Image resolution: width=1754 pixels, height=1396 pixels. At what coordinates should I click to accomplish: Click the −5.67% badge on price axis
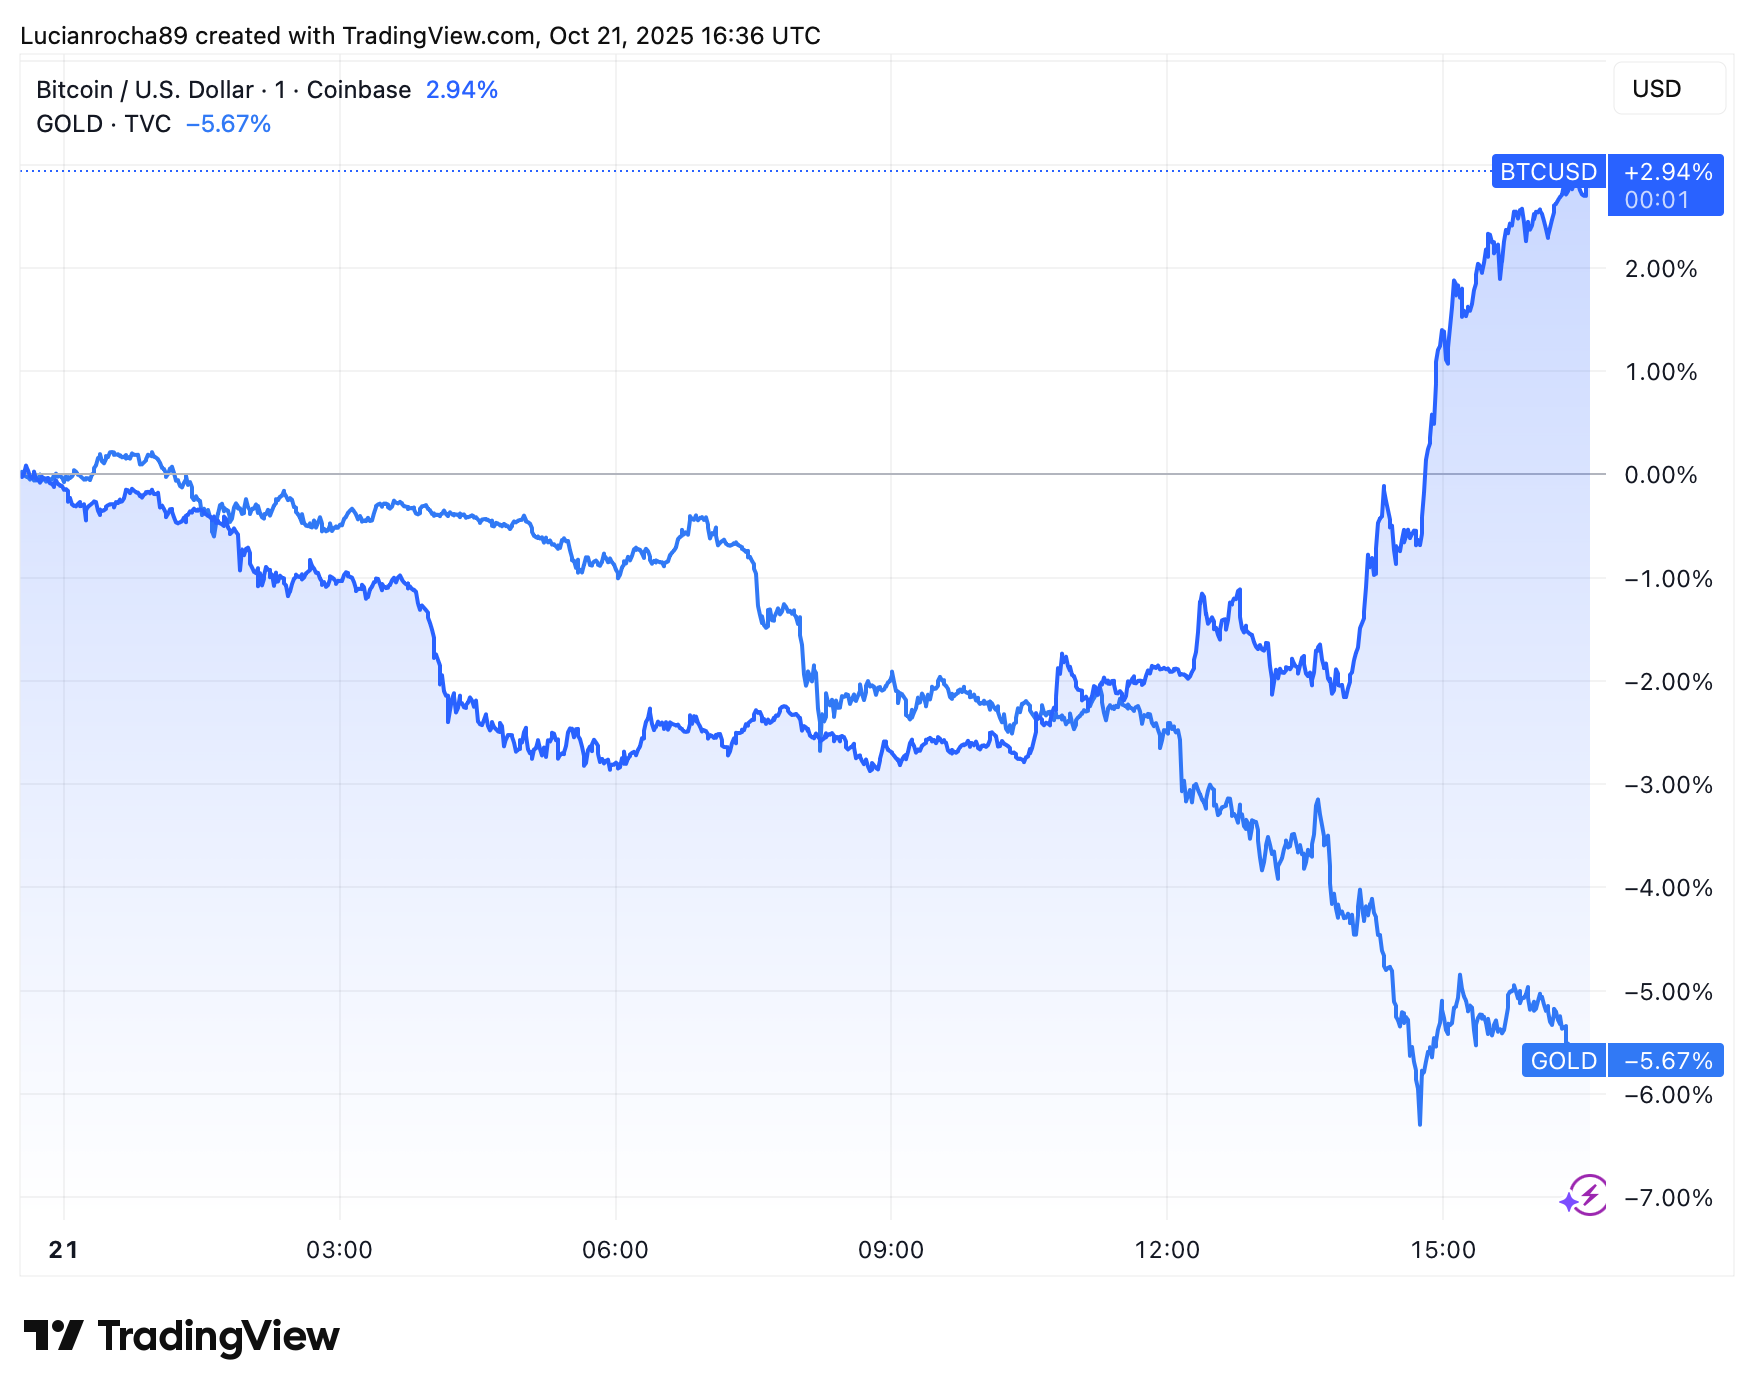point(1667,1060)
